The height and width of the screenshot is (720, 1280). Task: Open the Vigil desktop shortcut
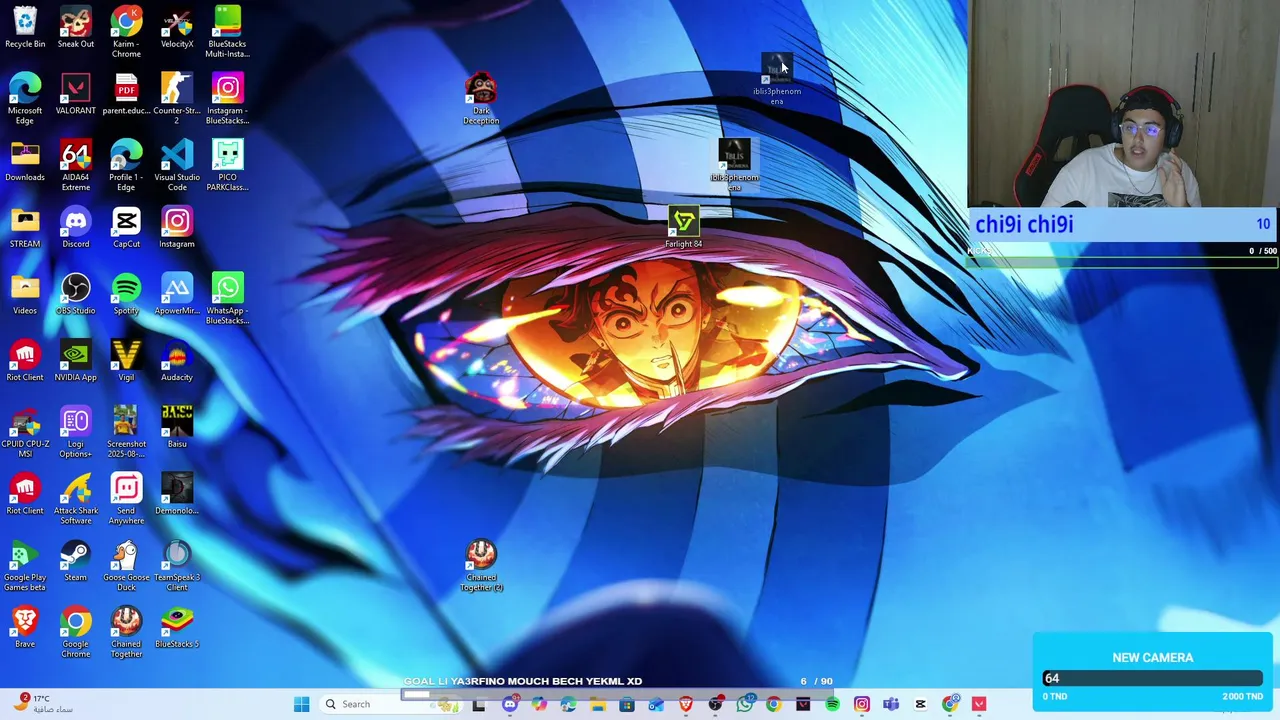click(126, 361)
